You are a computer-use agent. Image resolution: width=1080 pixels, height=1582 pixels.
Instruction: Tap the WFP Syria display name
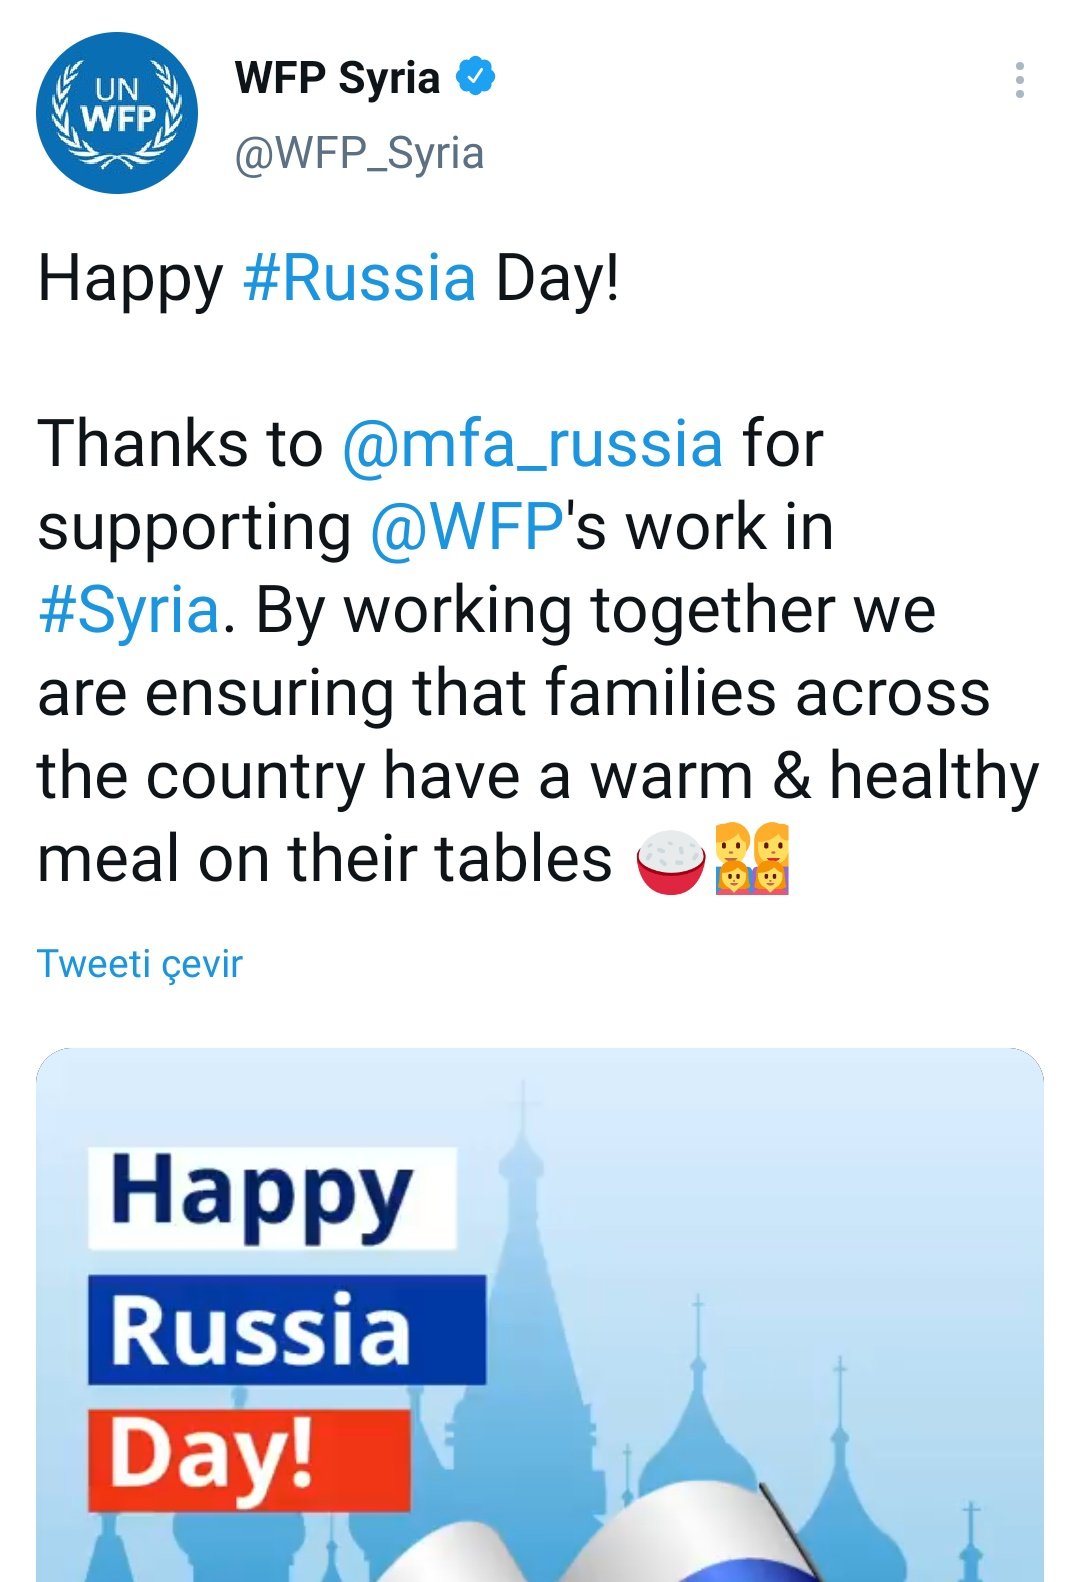[x=337, y=78]
